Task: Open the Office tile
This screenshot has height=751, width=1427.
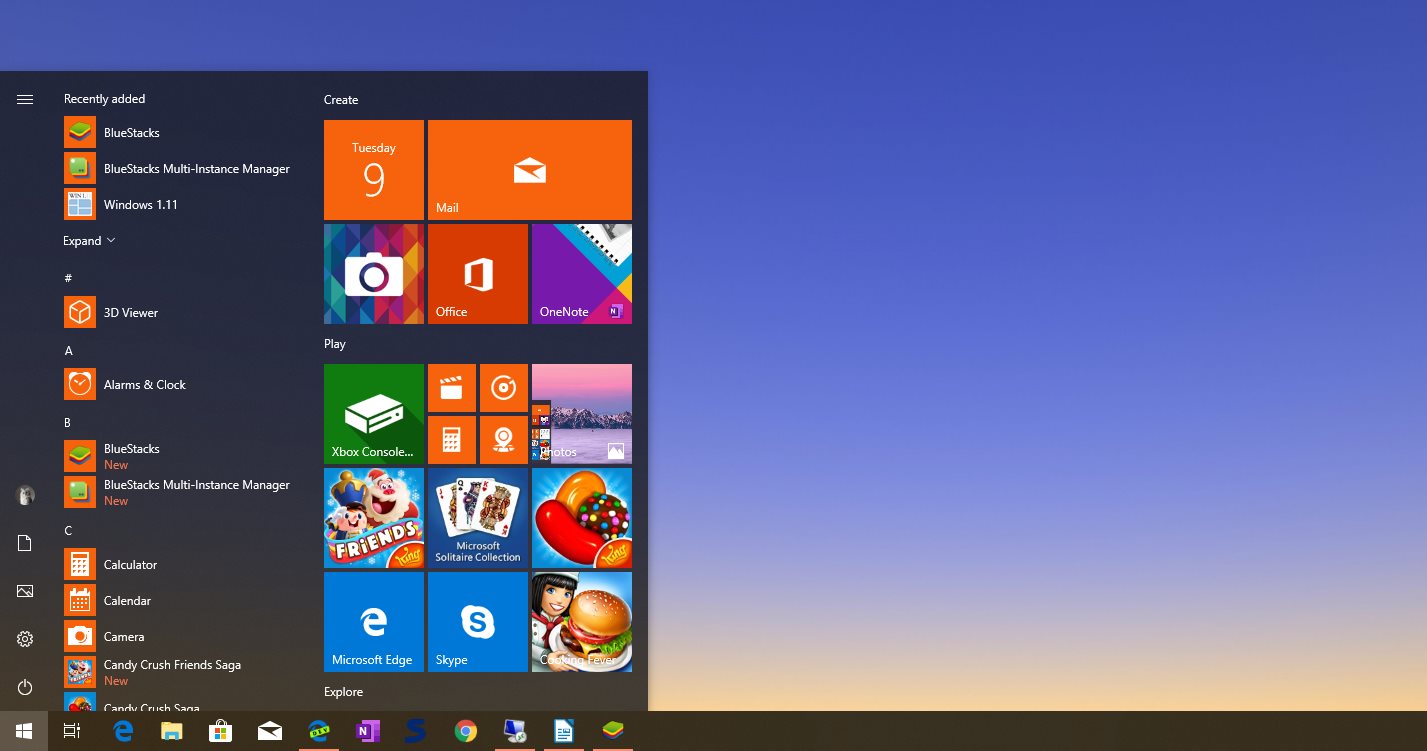Action: point(478,274)
